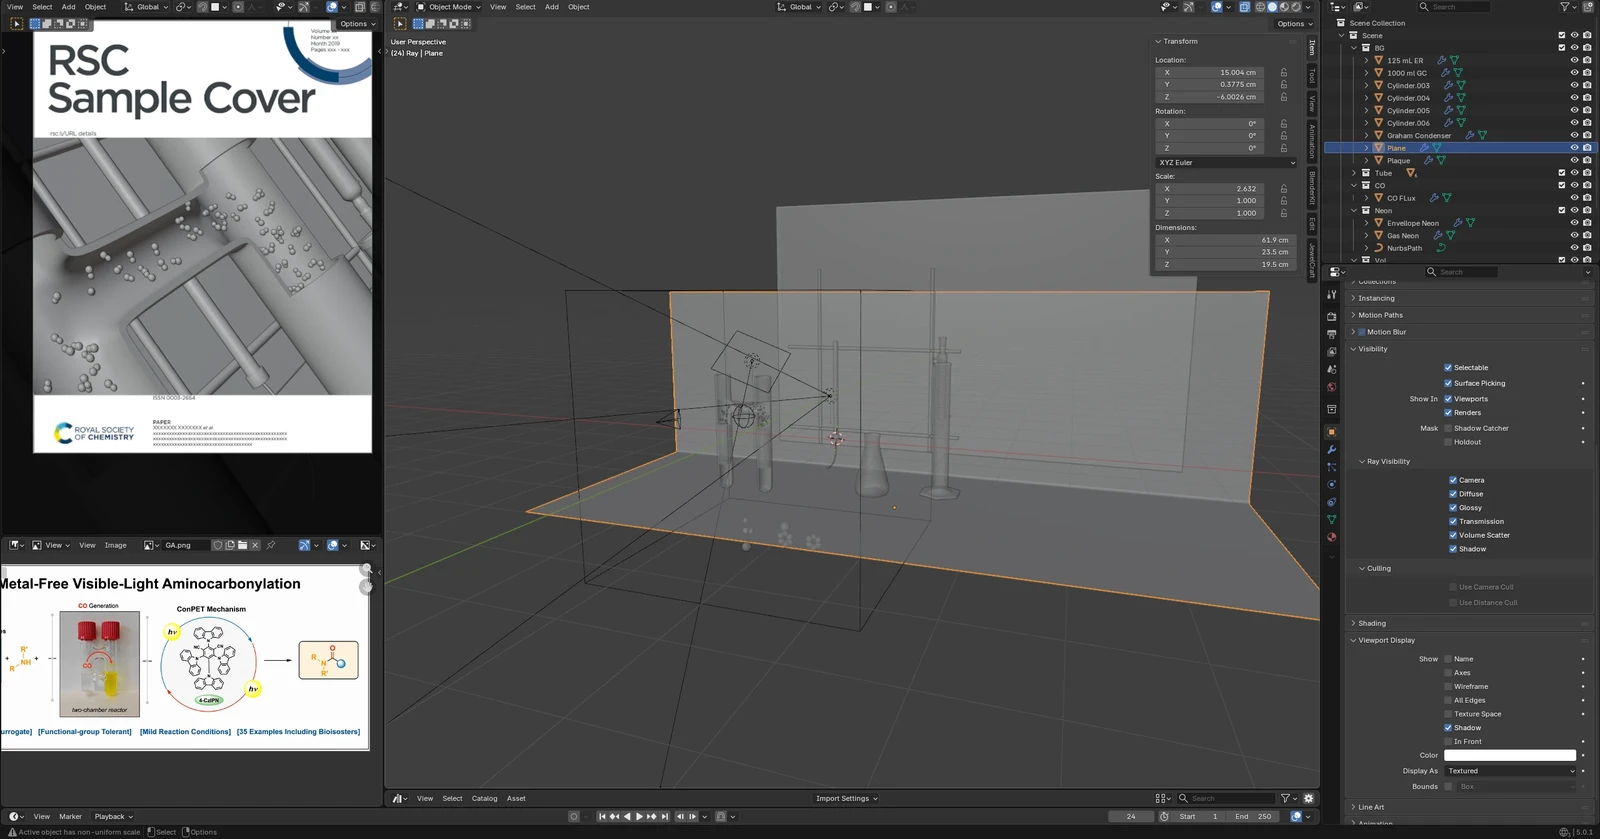Open the Physics properties tab
This screenshot has width=1600, height=839.
[x=1331, y=485]
